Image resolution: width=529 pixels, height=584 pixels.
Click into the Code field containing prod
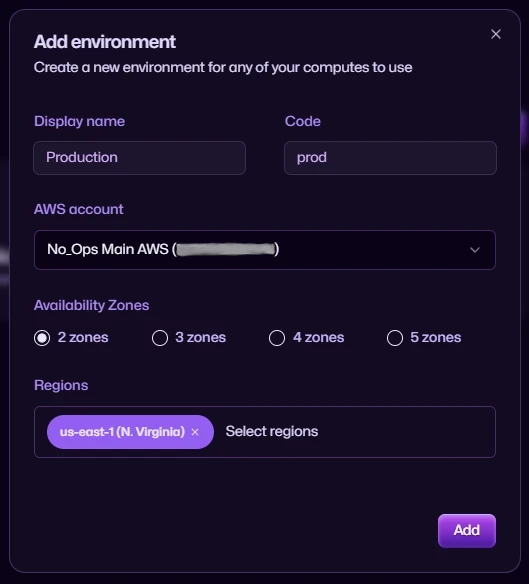pos(390,158)
